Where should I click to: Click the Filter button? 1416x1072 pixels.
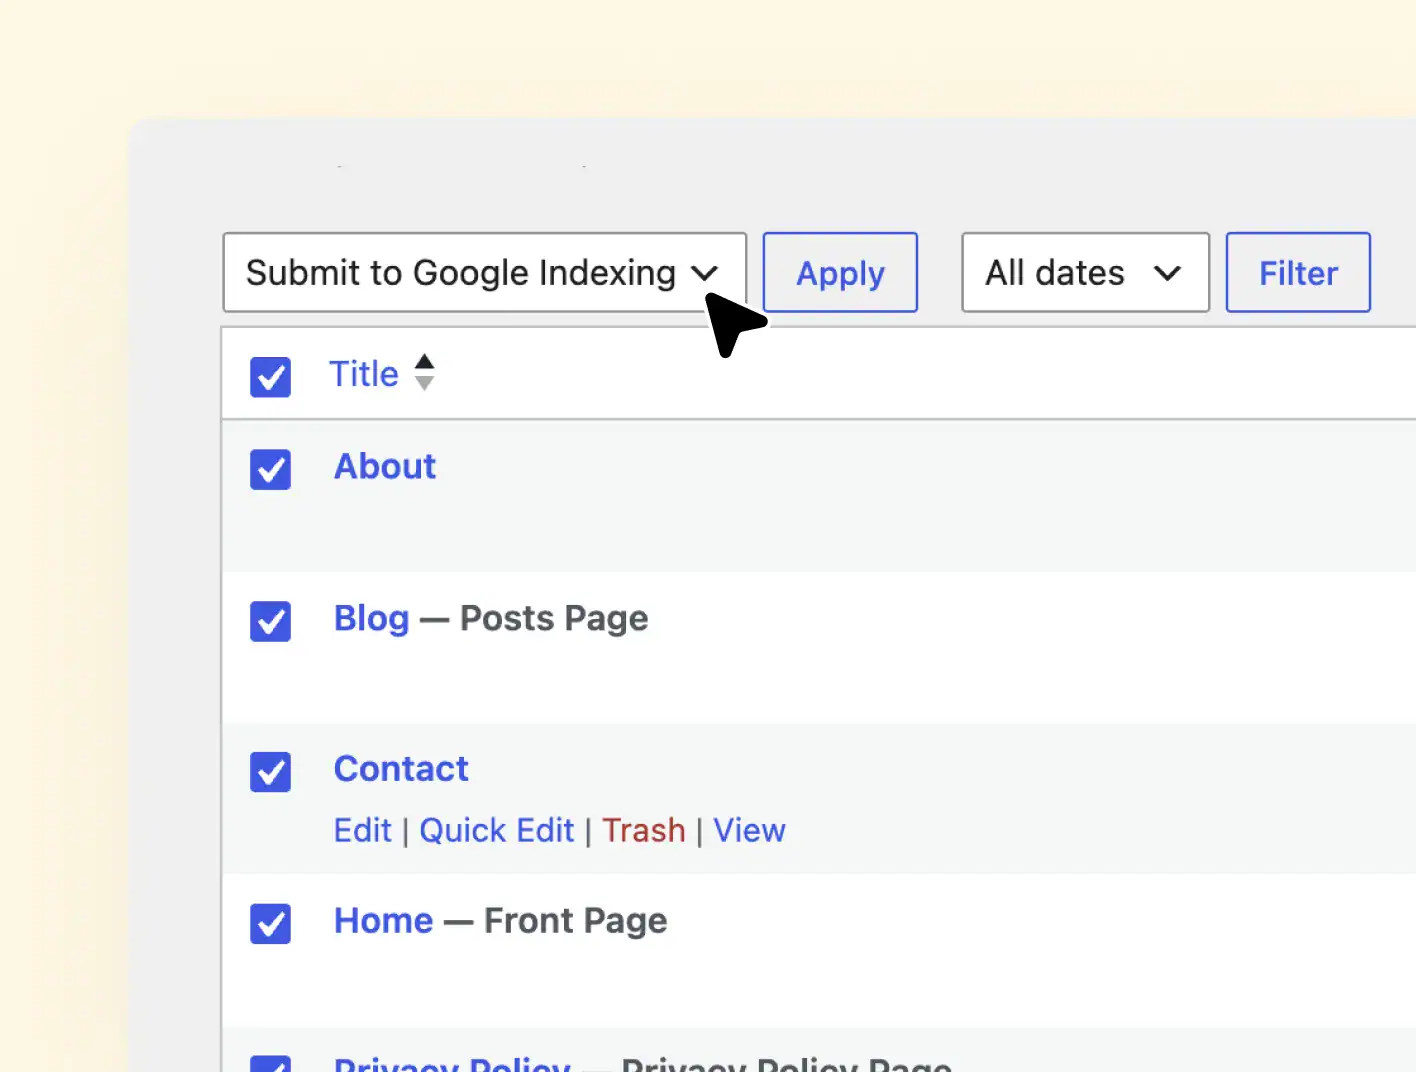pyautogui.click(x=1298, y=272)
